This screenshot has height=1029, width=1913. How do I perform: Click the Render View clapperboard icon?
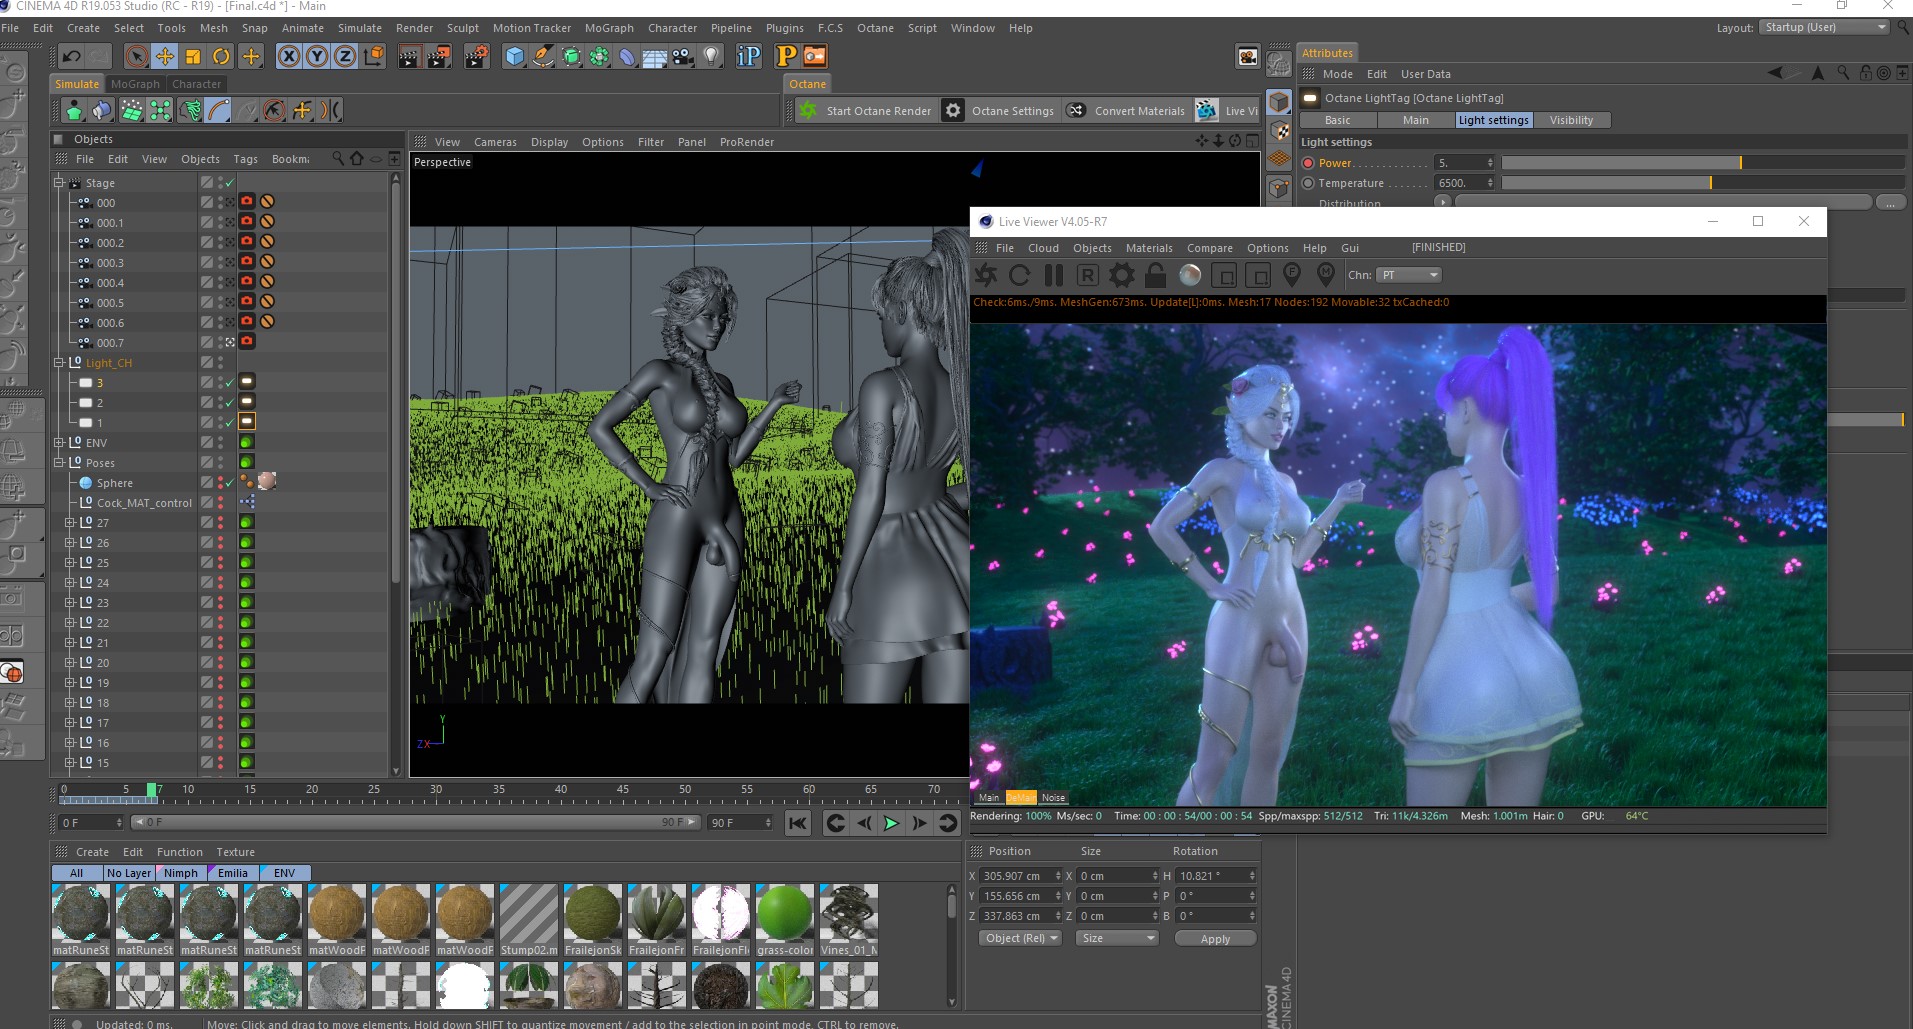(408, 56)
